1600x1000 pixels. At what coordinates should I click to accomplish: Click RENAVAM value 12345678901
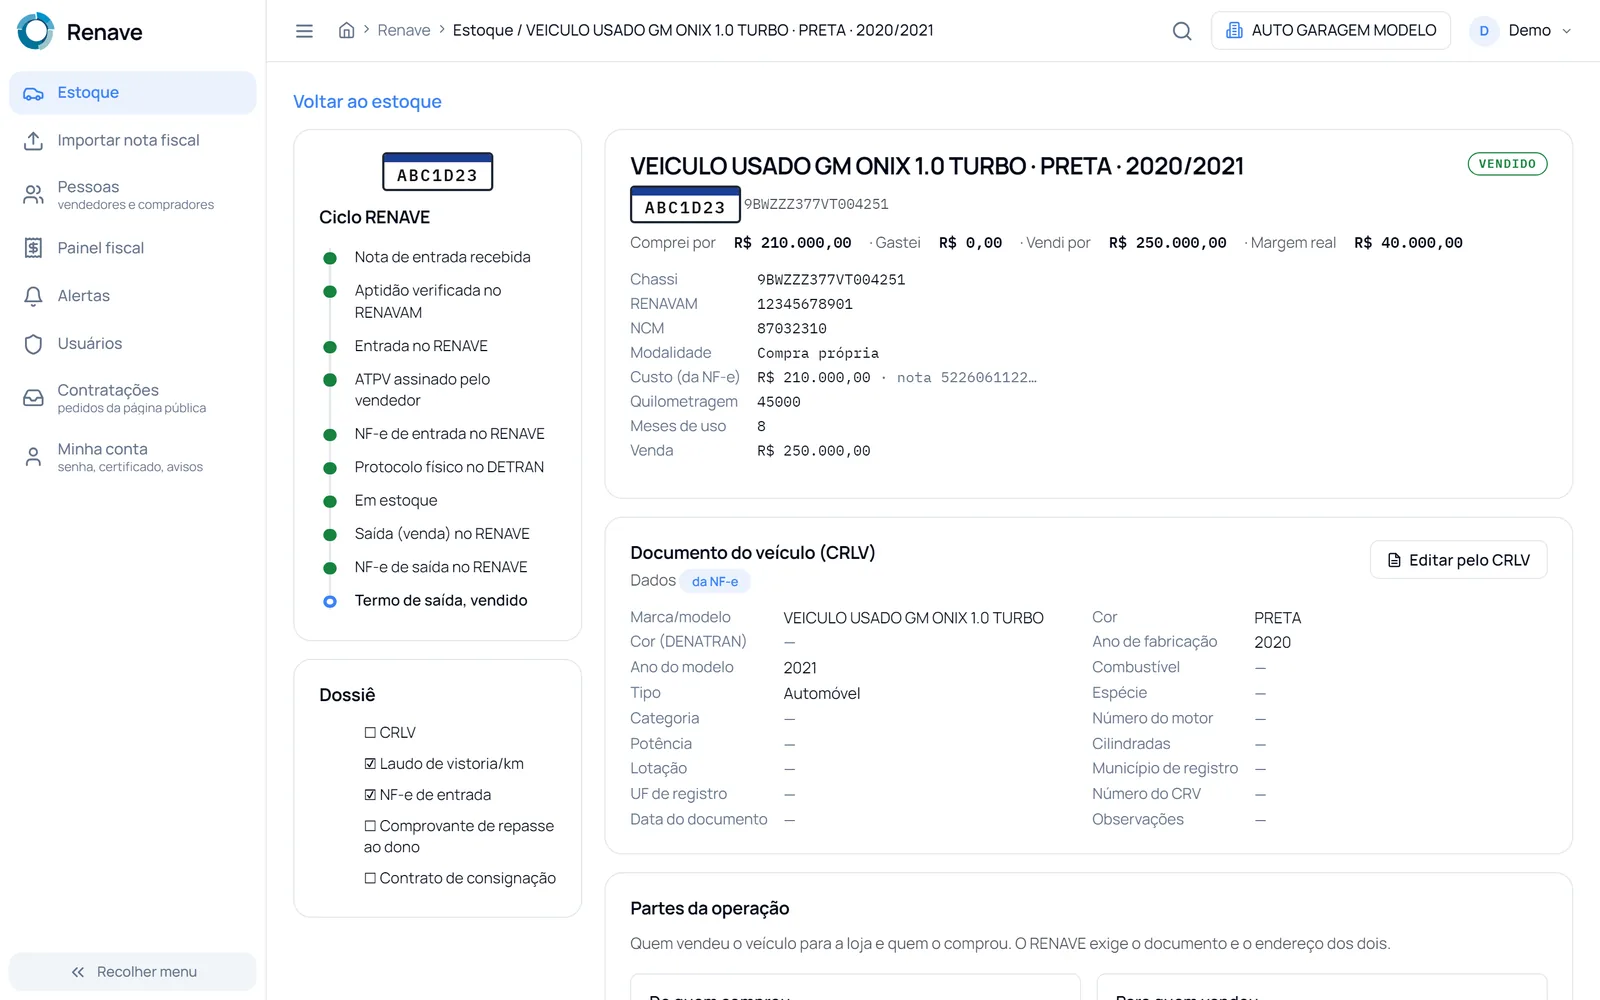pos(805,304)
